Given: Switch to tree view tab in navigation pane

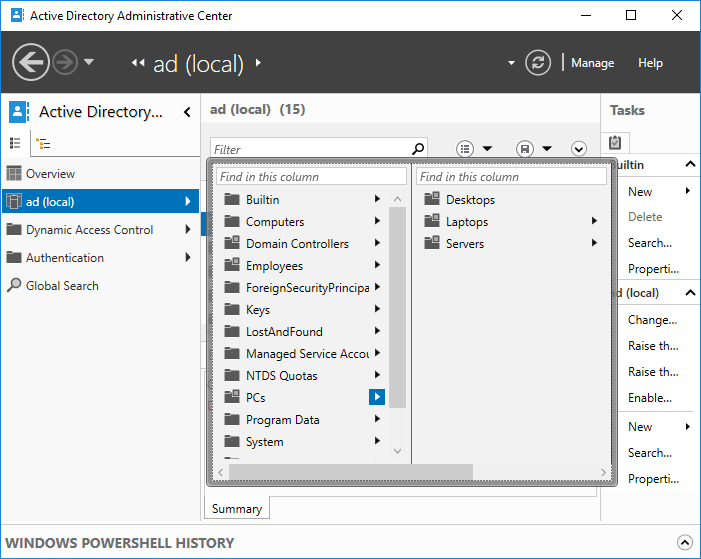Looking at the screenshot, I should (43, 144).
